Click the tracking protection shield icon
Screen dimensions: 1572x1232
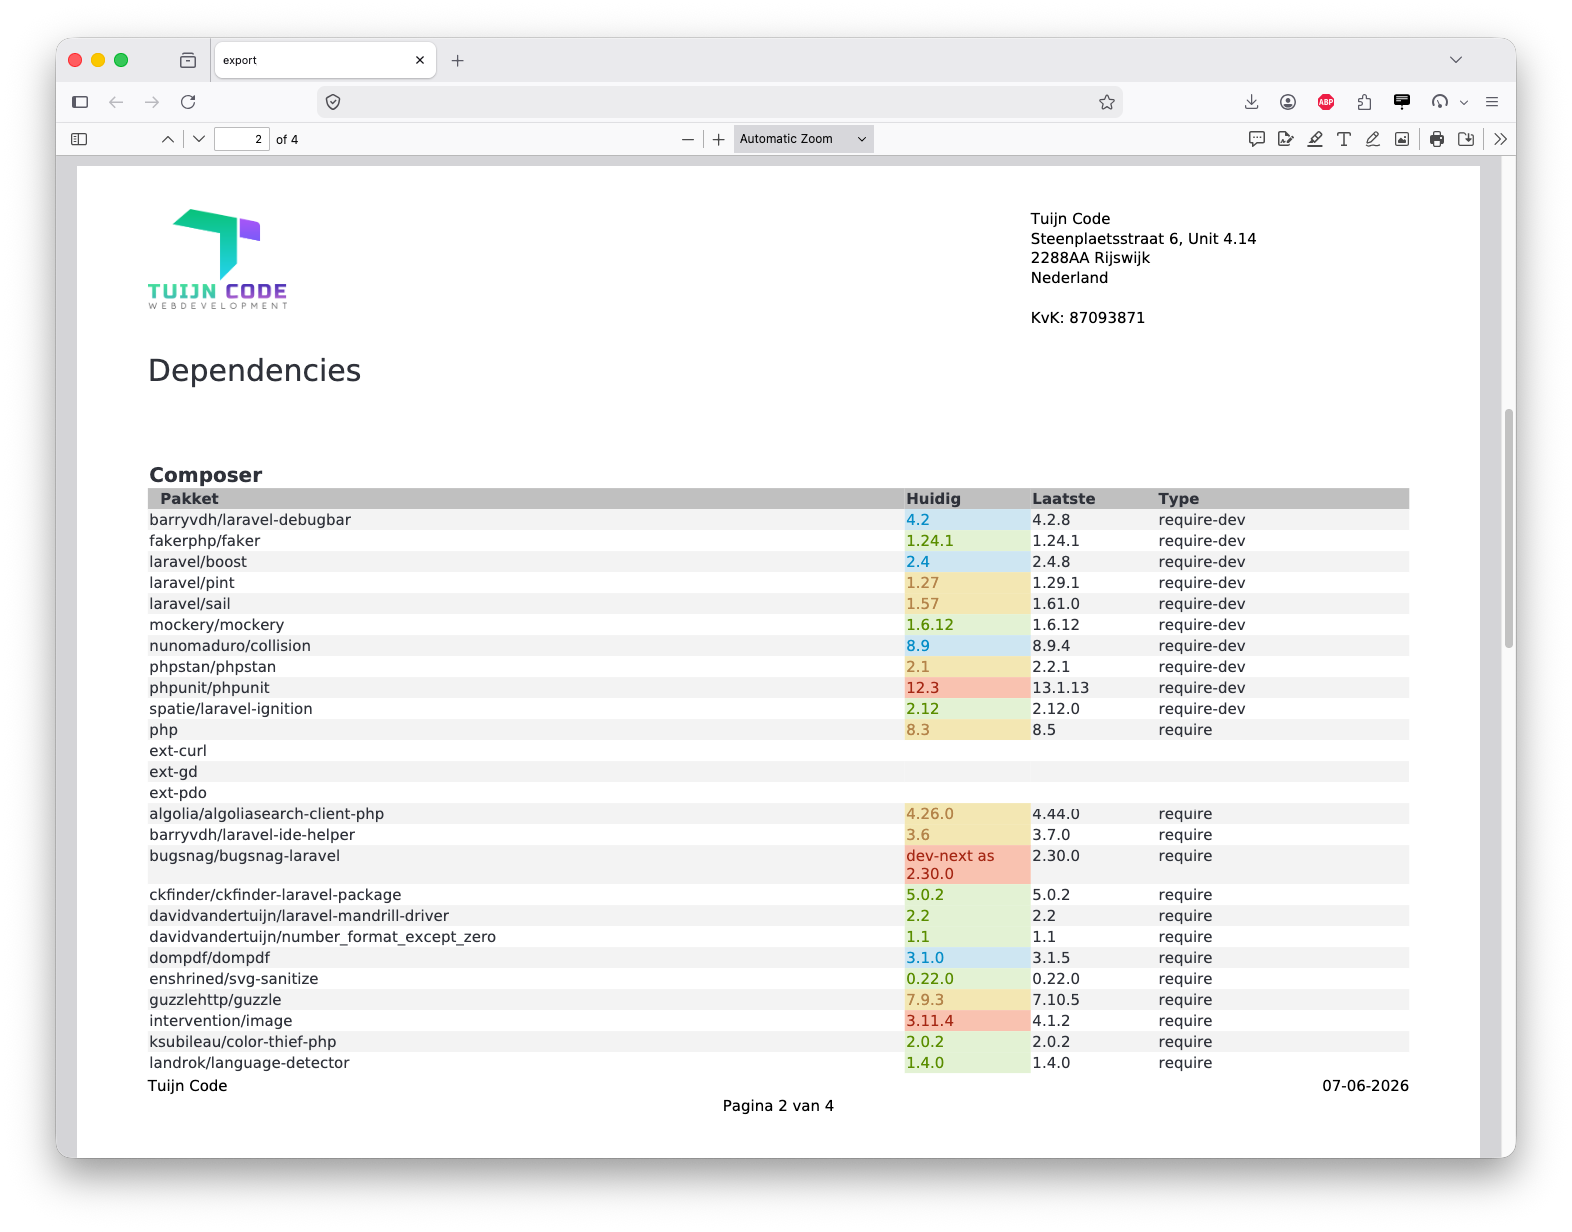333,102
